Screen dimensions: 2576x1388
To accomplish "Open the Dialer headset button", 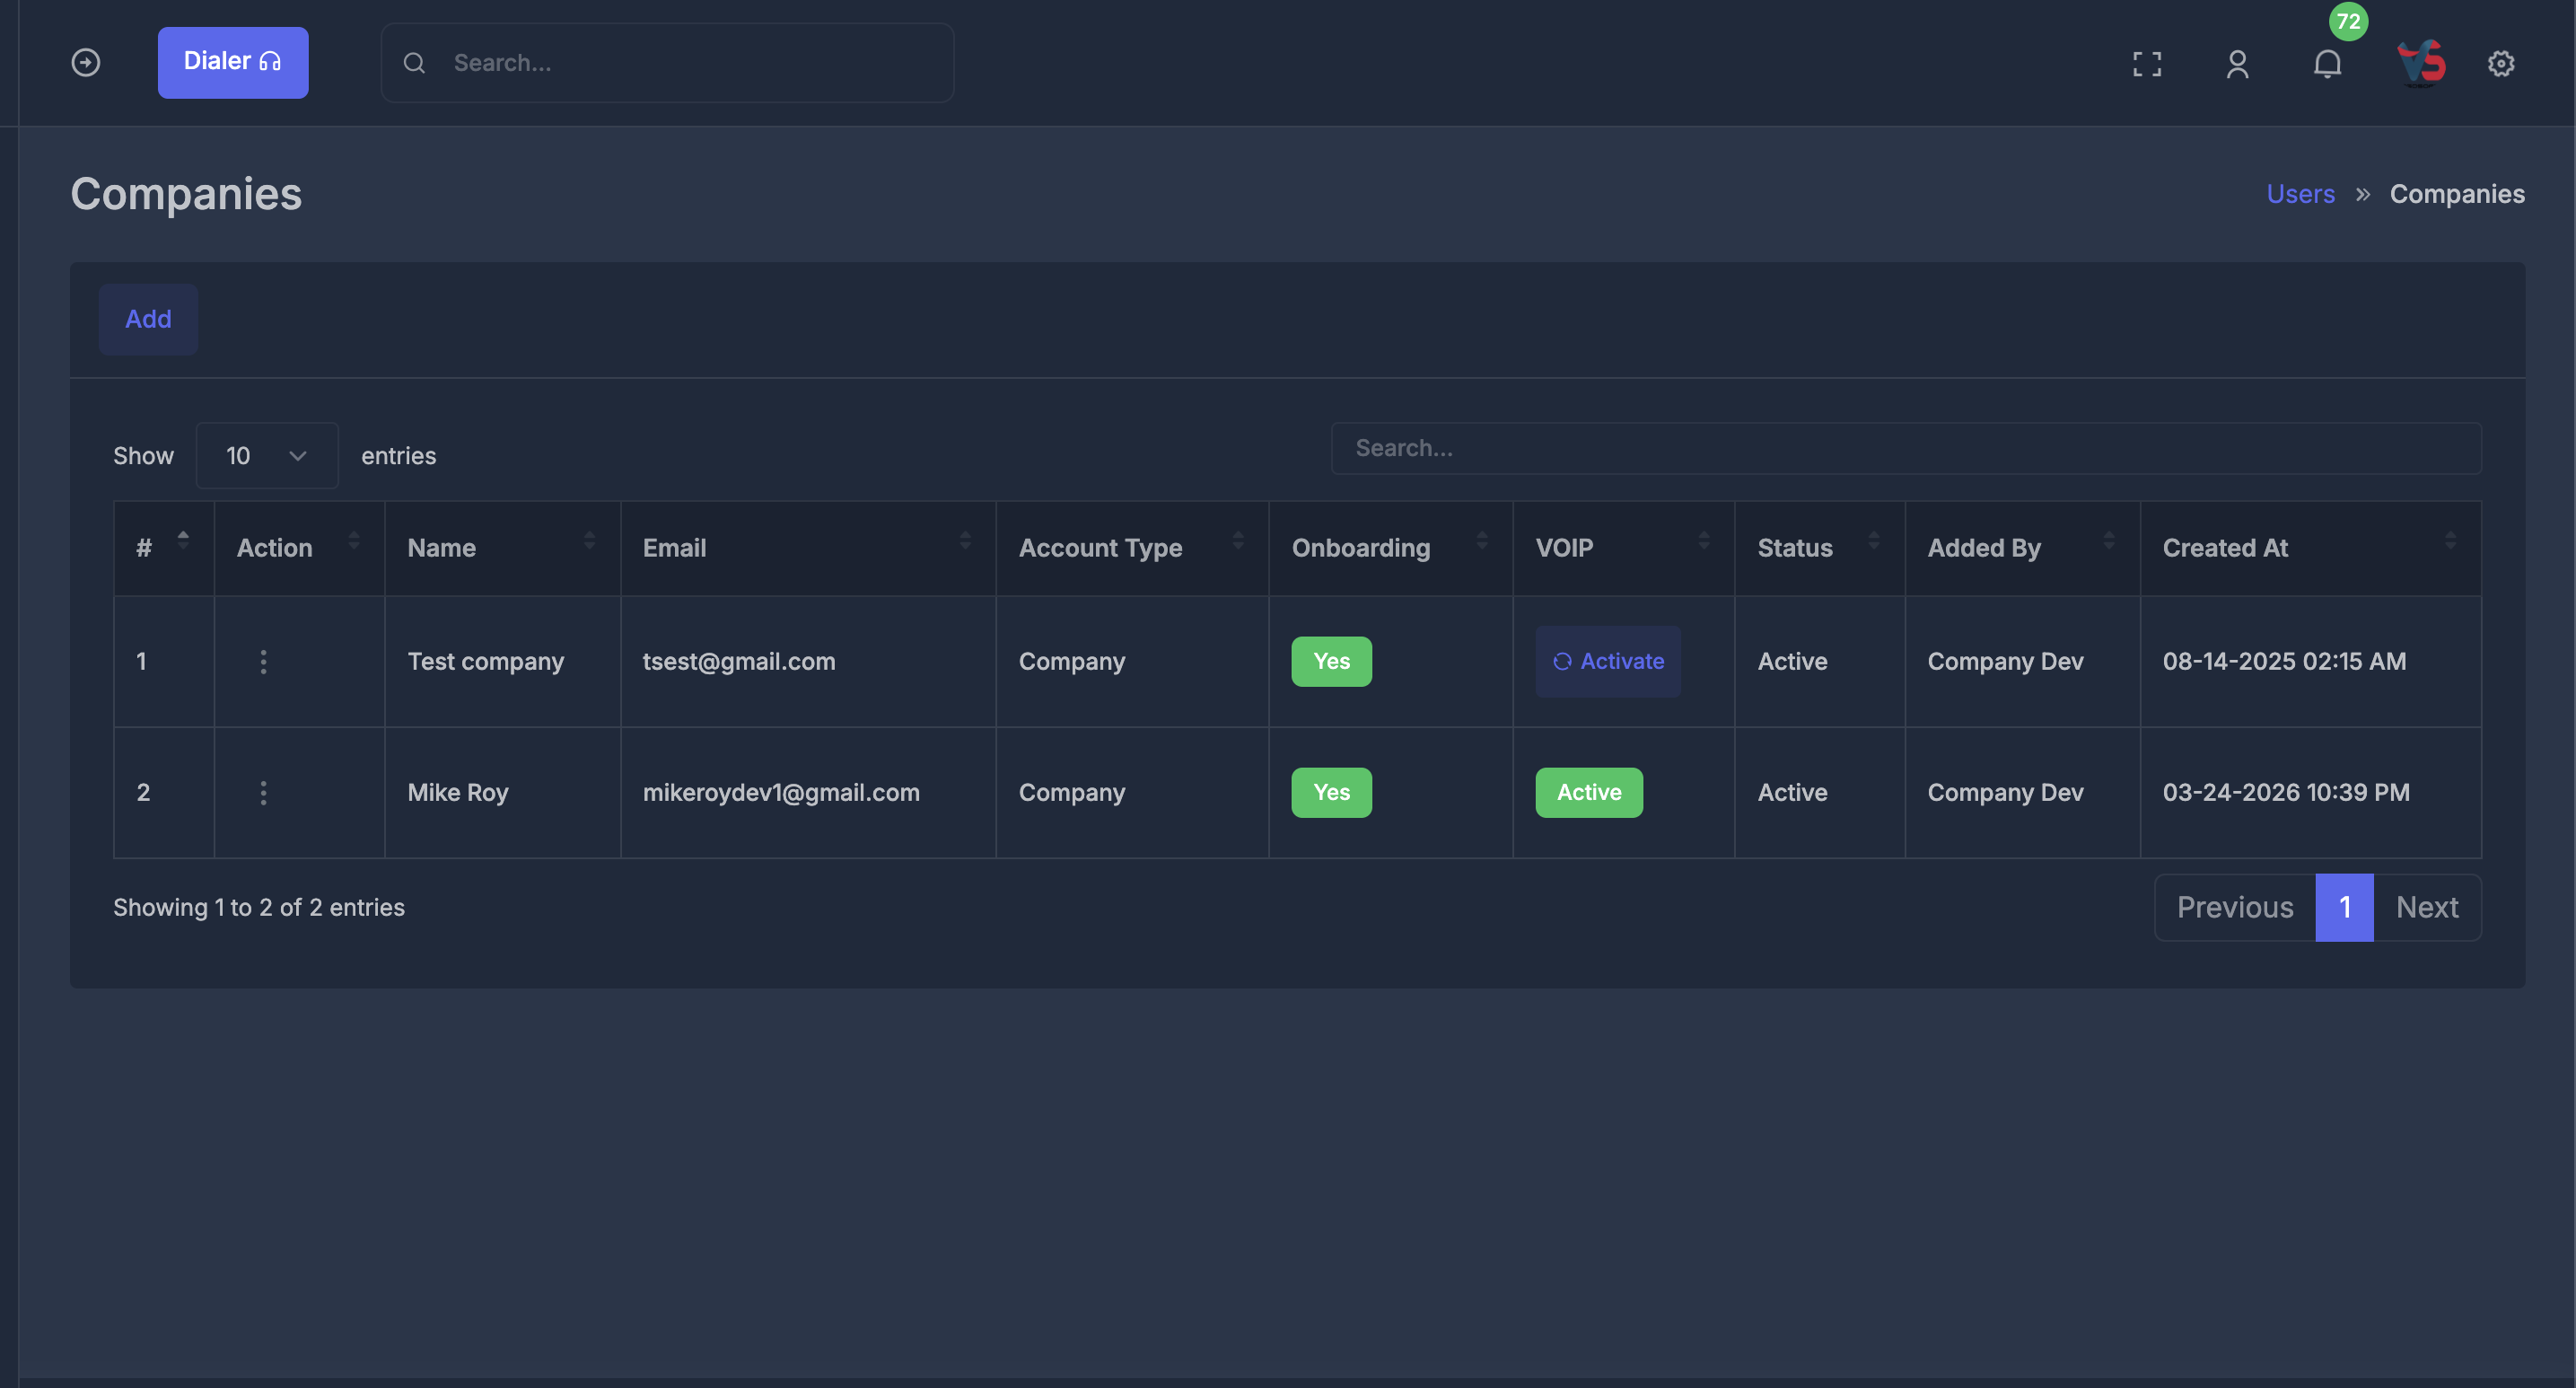I will pos(233,62).
